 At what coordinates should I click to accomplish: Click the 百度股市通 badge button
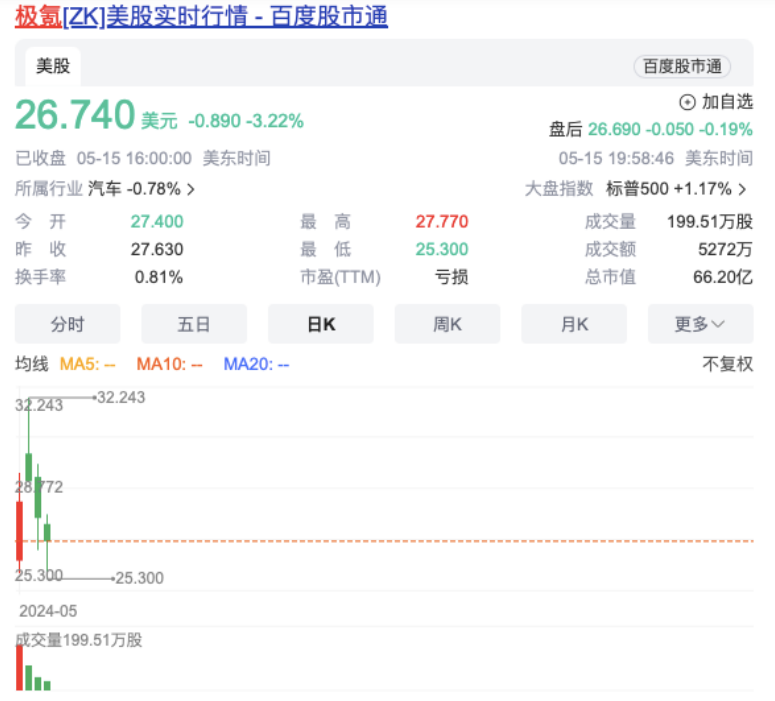(682, 66)
